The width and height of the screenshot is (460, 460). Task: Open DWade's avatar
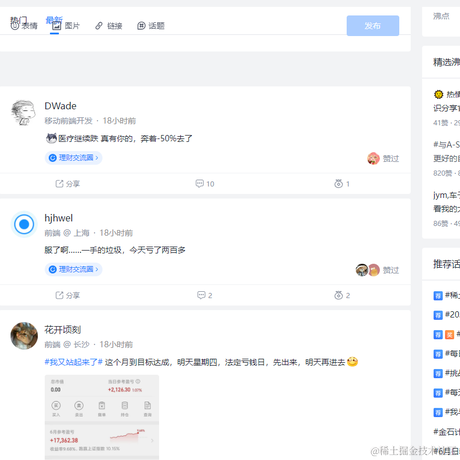pos(24,112)
